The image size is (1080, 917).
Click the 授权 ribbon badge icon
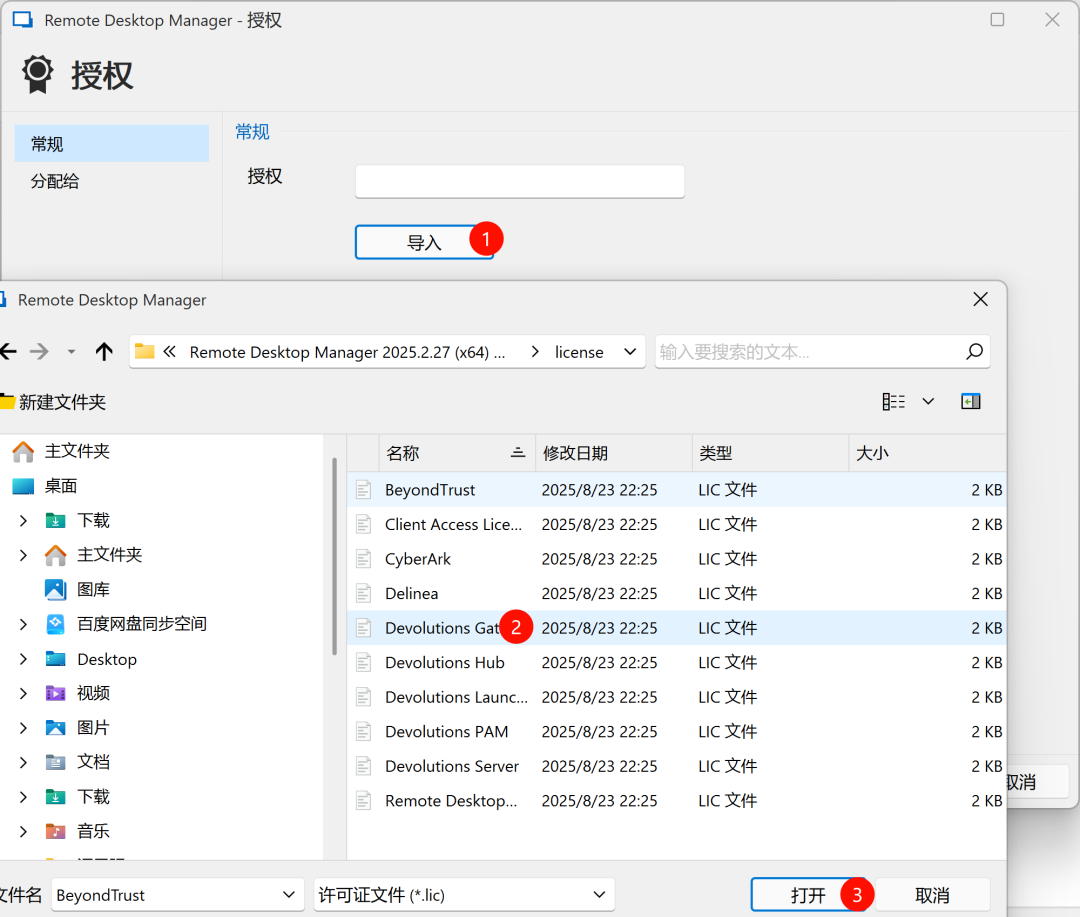[x=37, y=74]
